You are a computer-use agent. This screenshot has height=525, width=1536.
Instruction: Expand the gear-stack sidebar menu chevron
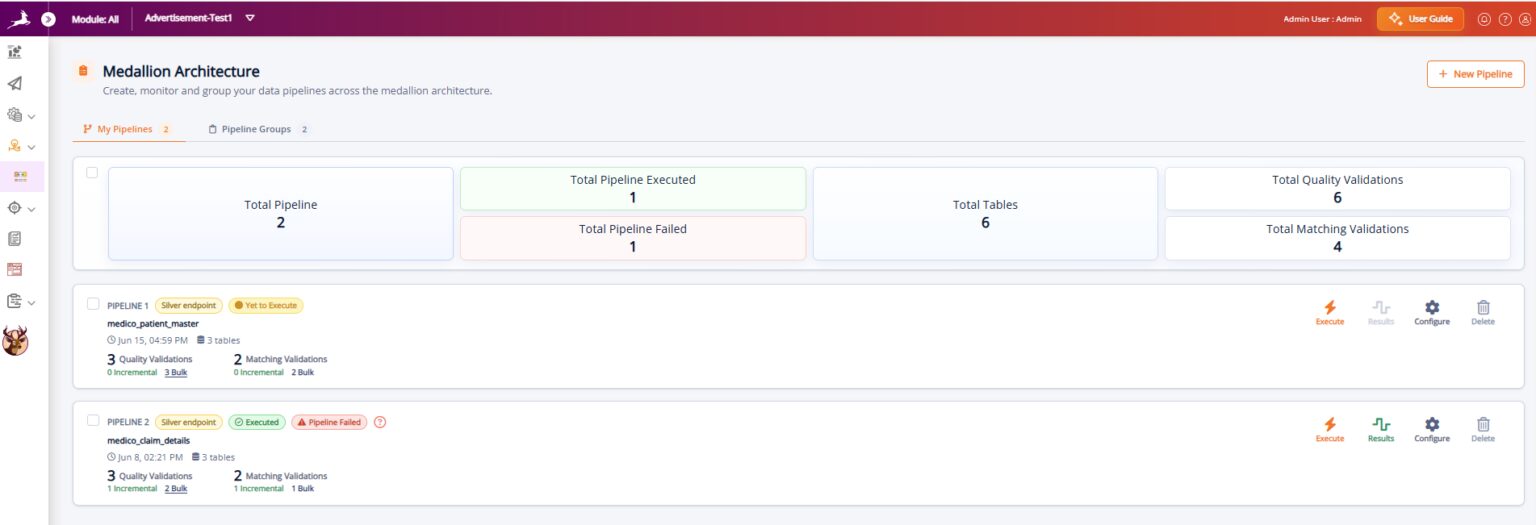(x=32, y=116)
